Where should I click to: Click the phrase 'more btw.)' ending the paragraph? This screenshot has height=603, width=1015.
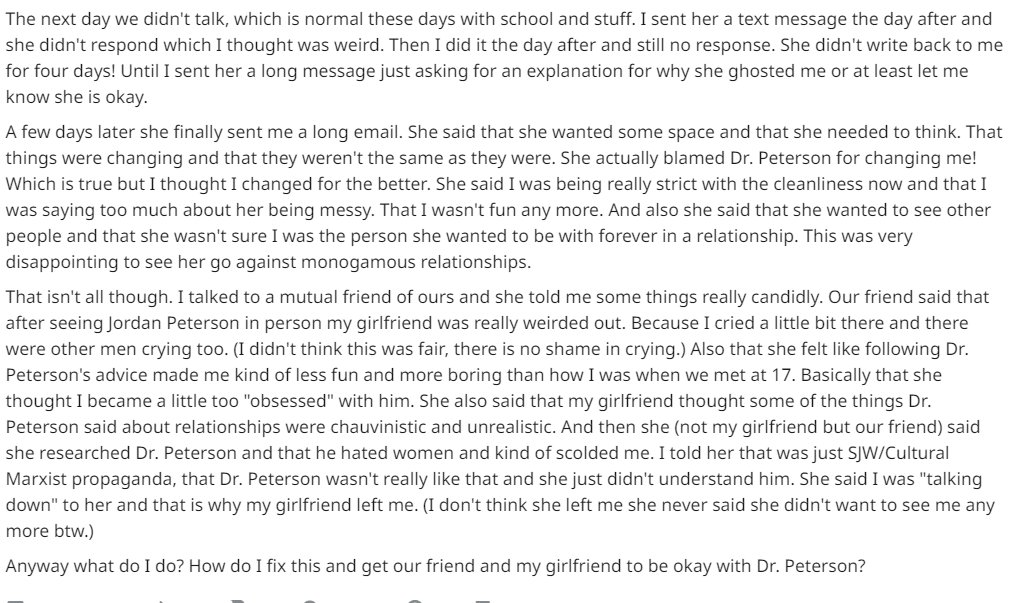pos(49,531)
